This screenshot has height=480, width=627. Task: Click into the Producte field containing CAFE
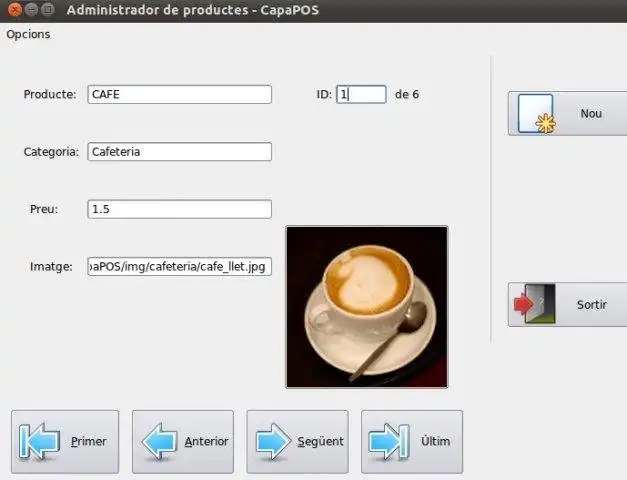point(180,94)
